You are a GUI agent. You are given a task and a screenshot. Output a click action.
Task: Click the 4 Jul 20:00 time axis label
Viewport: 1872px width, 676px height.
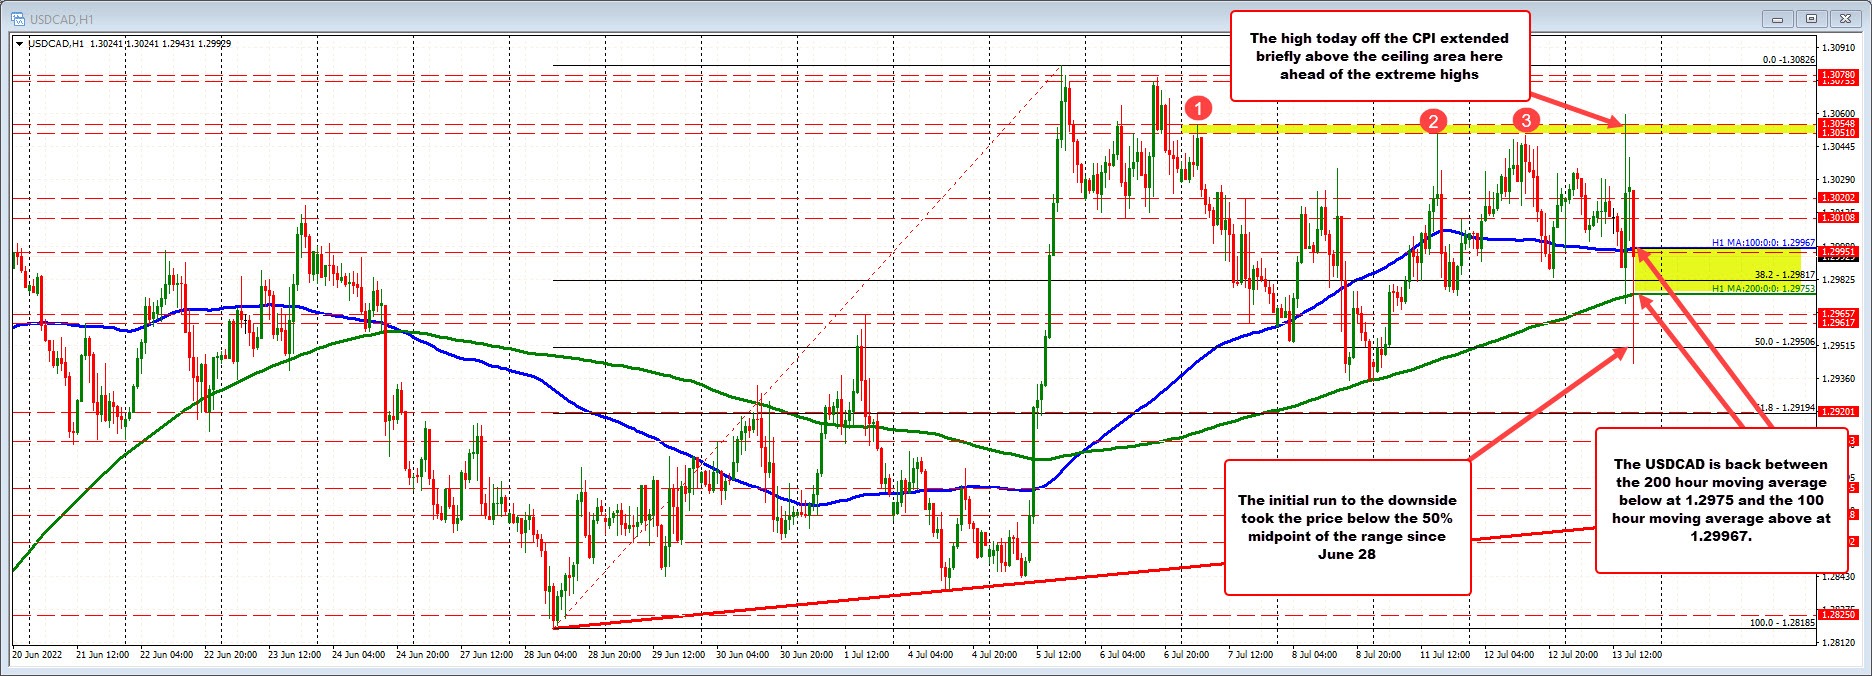996,655
